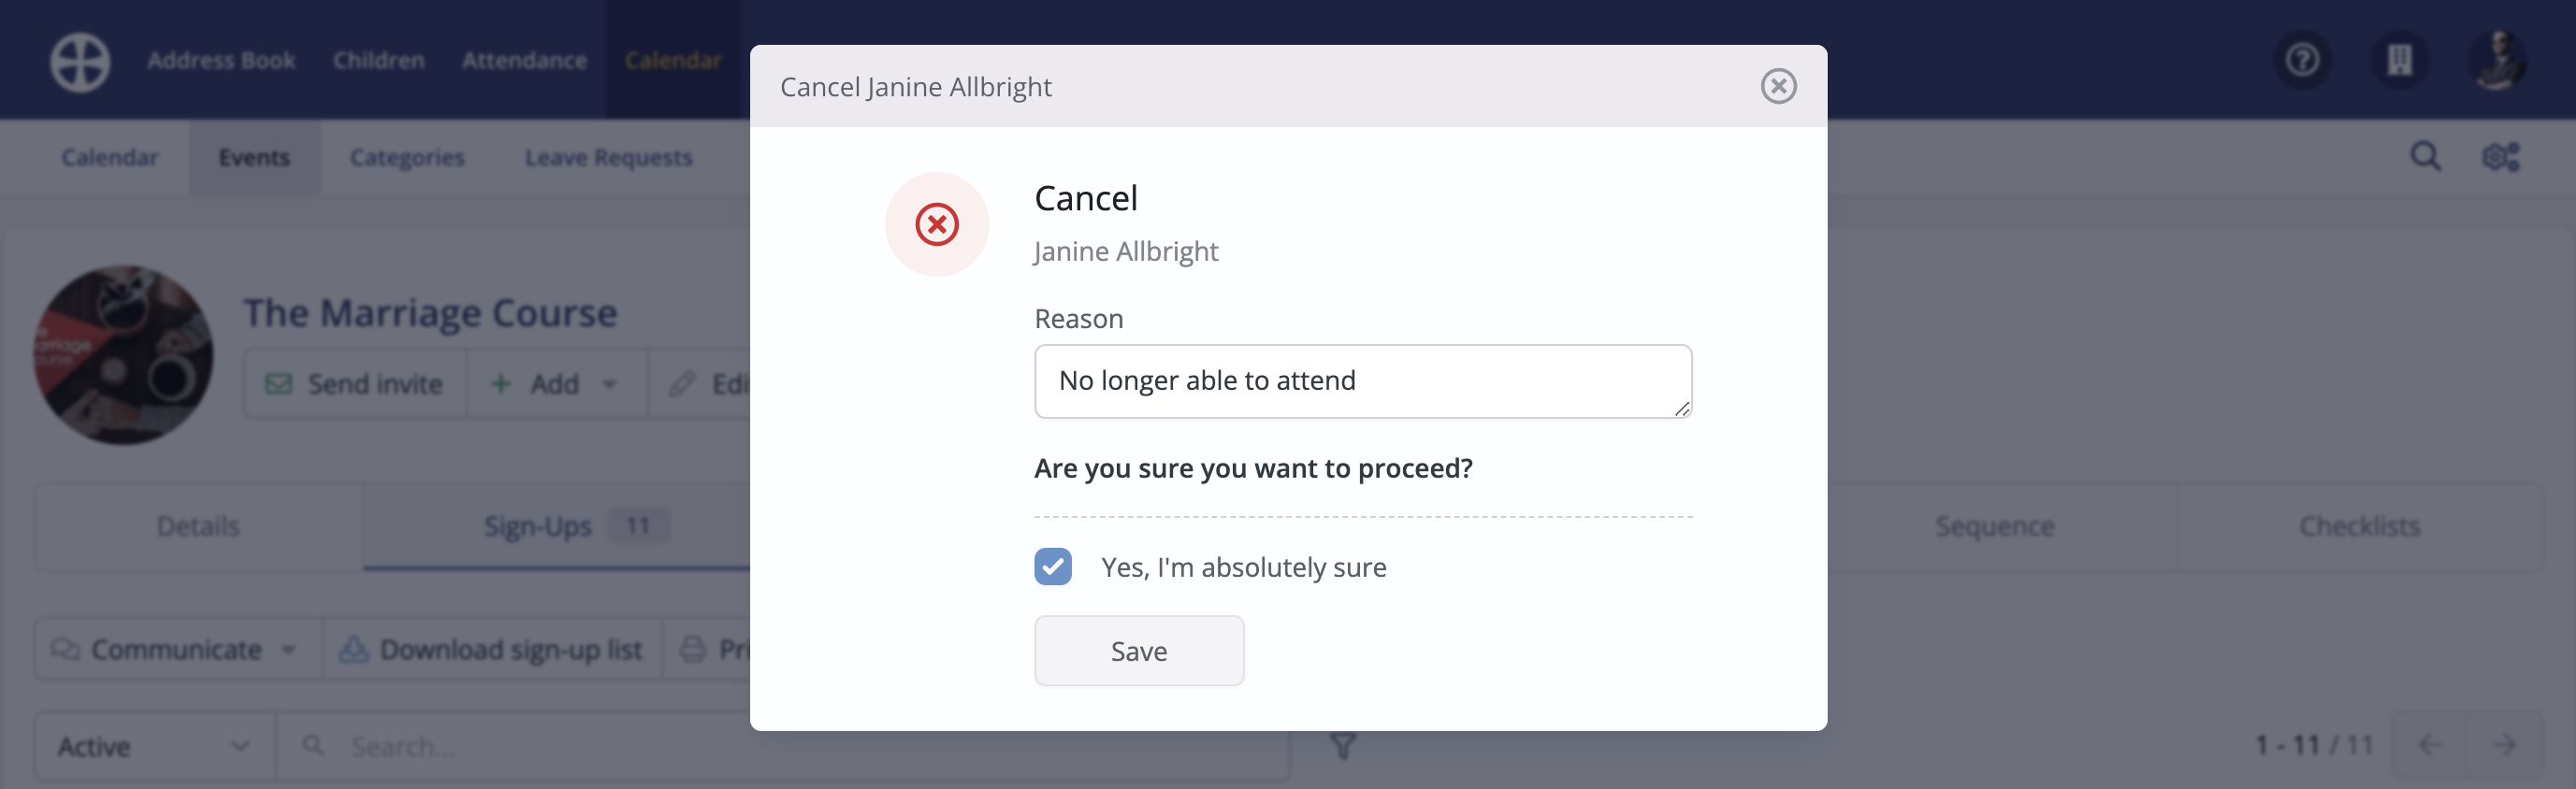Image resolution: width=2576 pixels, height=789 pixels.
Task: Open the Details tab
Action: tap(198, 526)
